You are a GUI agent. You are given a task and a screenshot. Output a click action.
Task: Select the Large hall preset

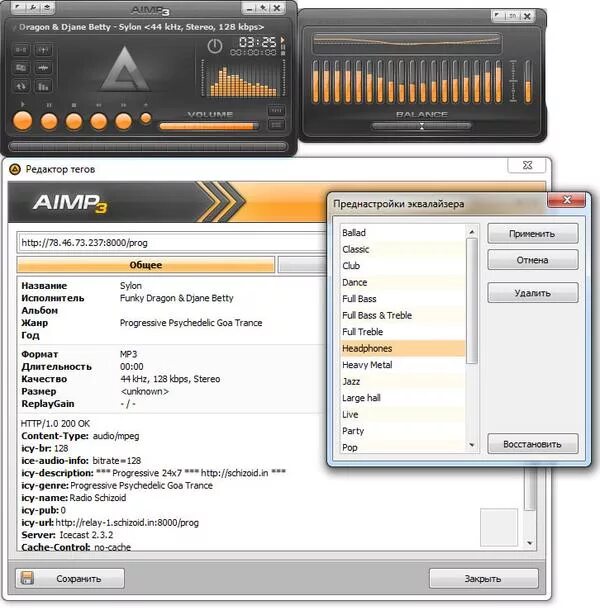403,398
